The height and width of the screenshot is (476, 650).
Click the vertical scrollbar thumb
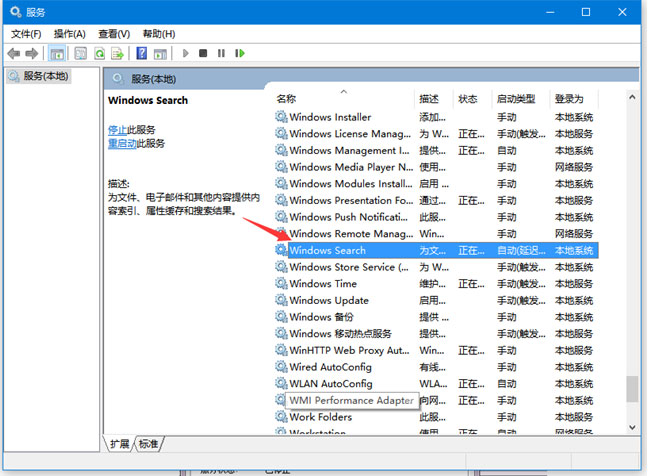coord(632,389)
